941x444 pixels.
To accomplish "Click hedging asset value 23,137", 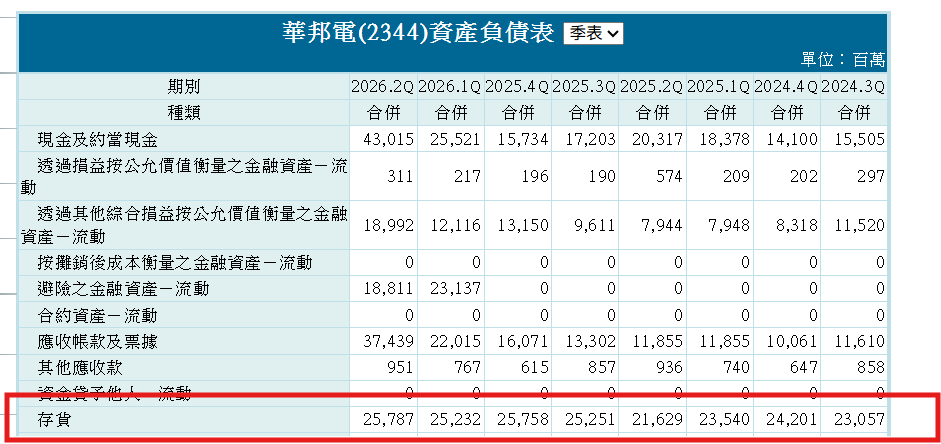I will pos(455,289).
